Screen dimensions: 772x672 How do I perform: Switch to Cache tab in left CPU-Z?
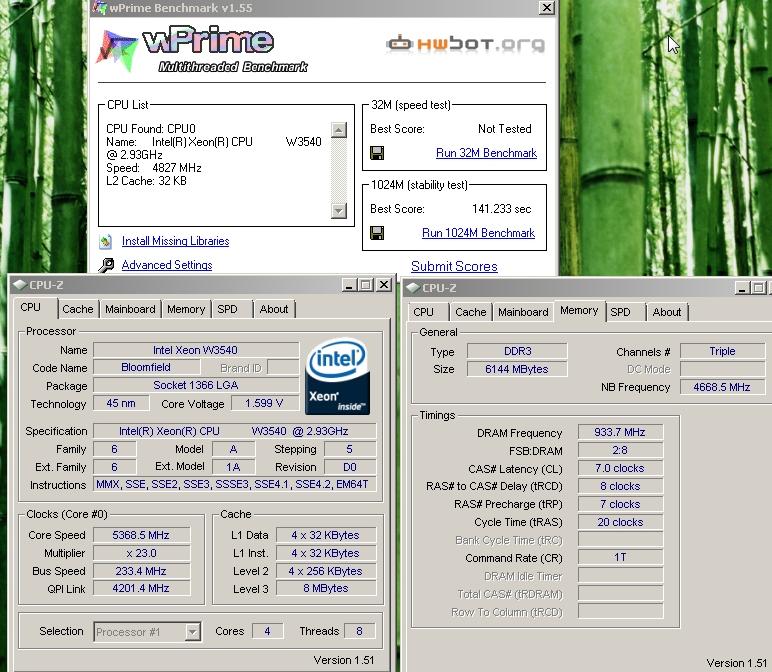click(78, 309)
